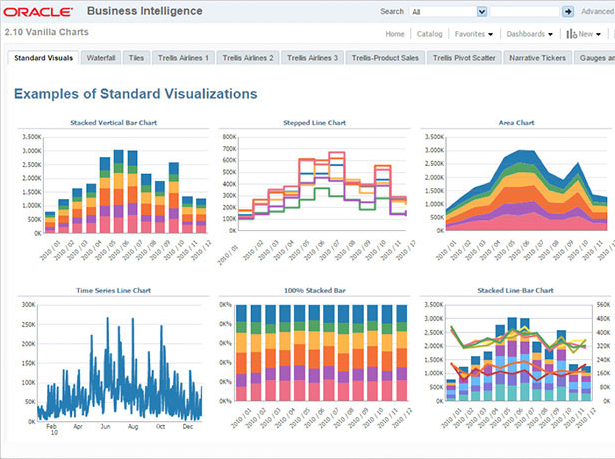Click the Area Chart title
This screenshot has height=459, width=615.
(x=516, y=122)
